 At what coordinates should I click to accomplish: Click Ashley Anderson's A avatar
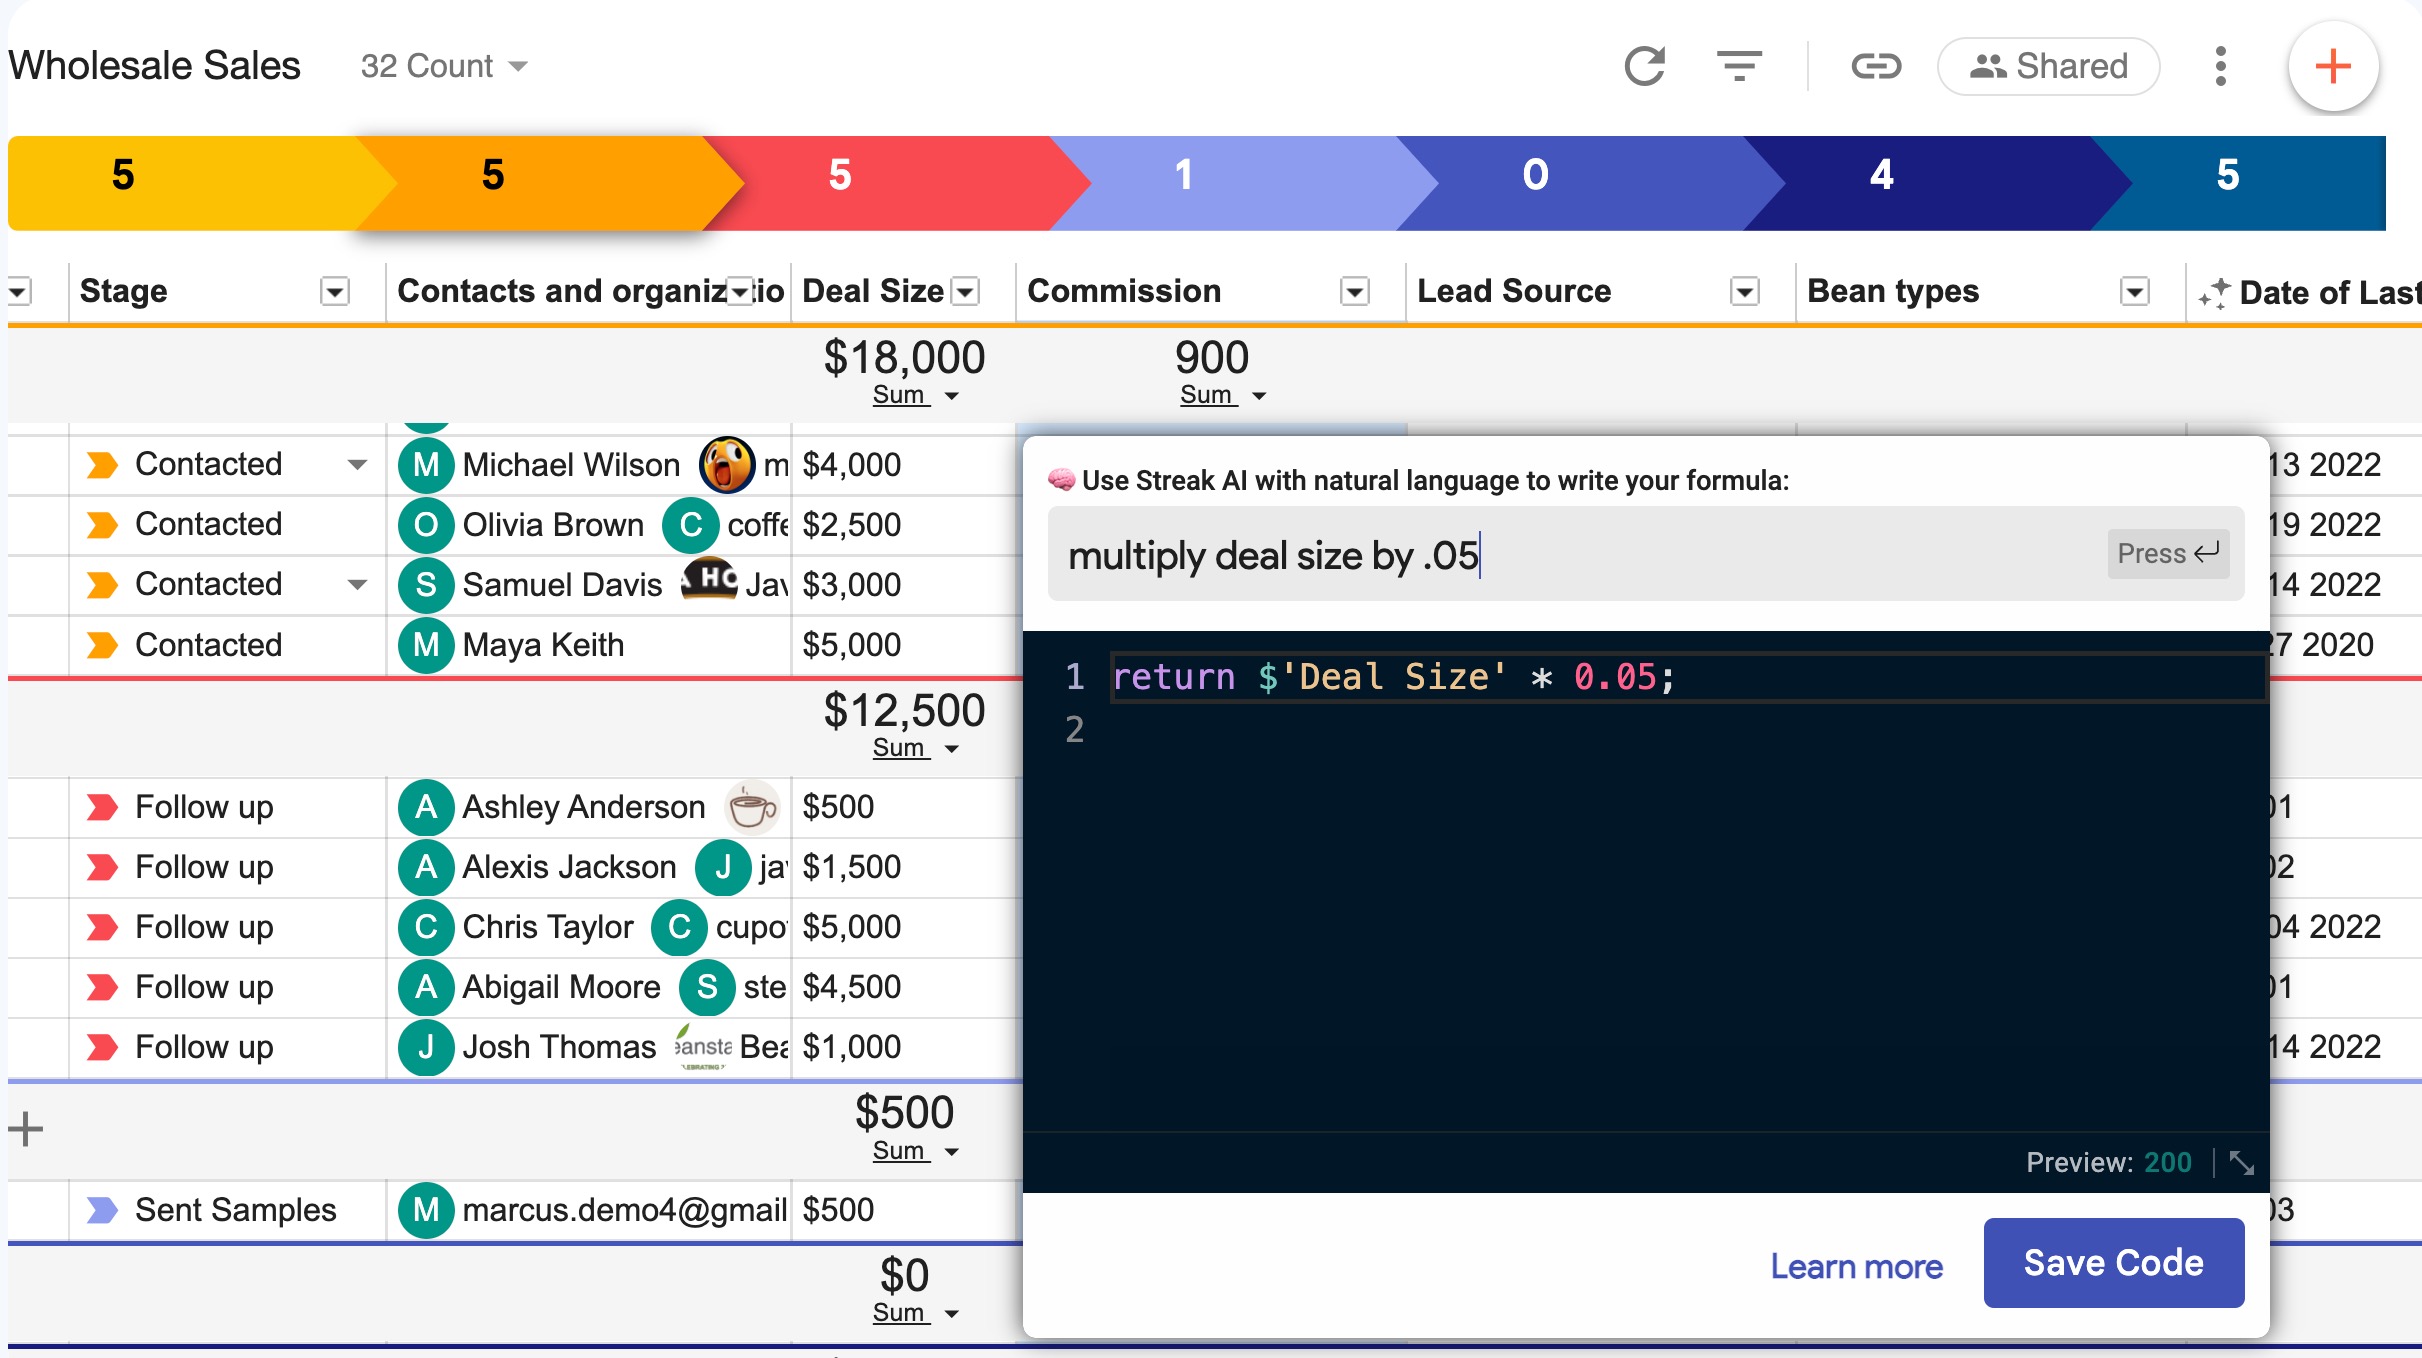[426, 807]
